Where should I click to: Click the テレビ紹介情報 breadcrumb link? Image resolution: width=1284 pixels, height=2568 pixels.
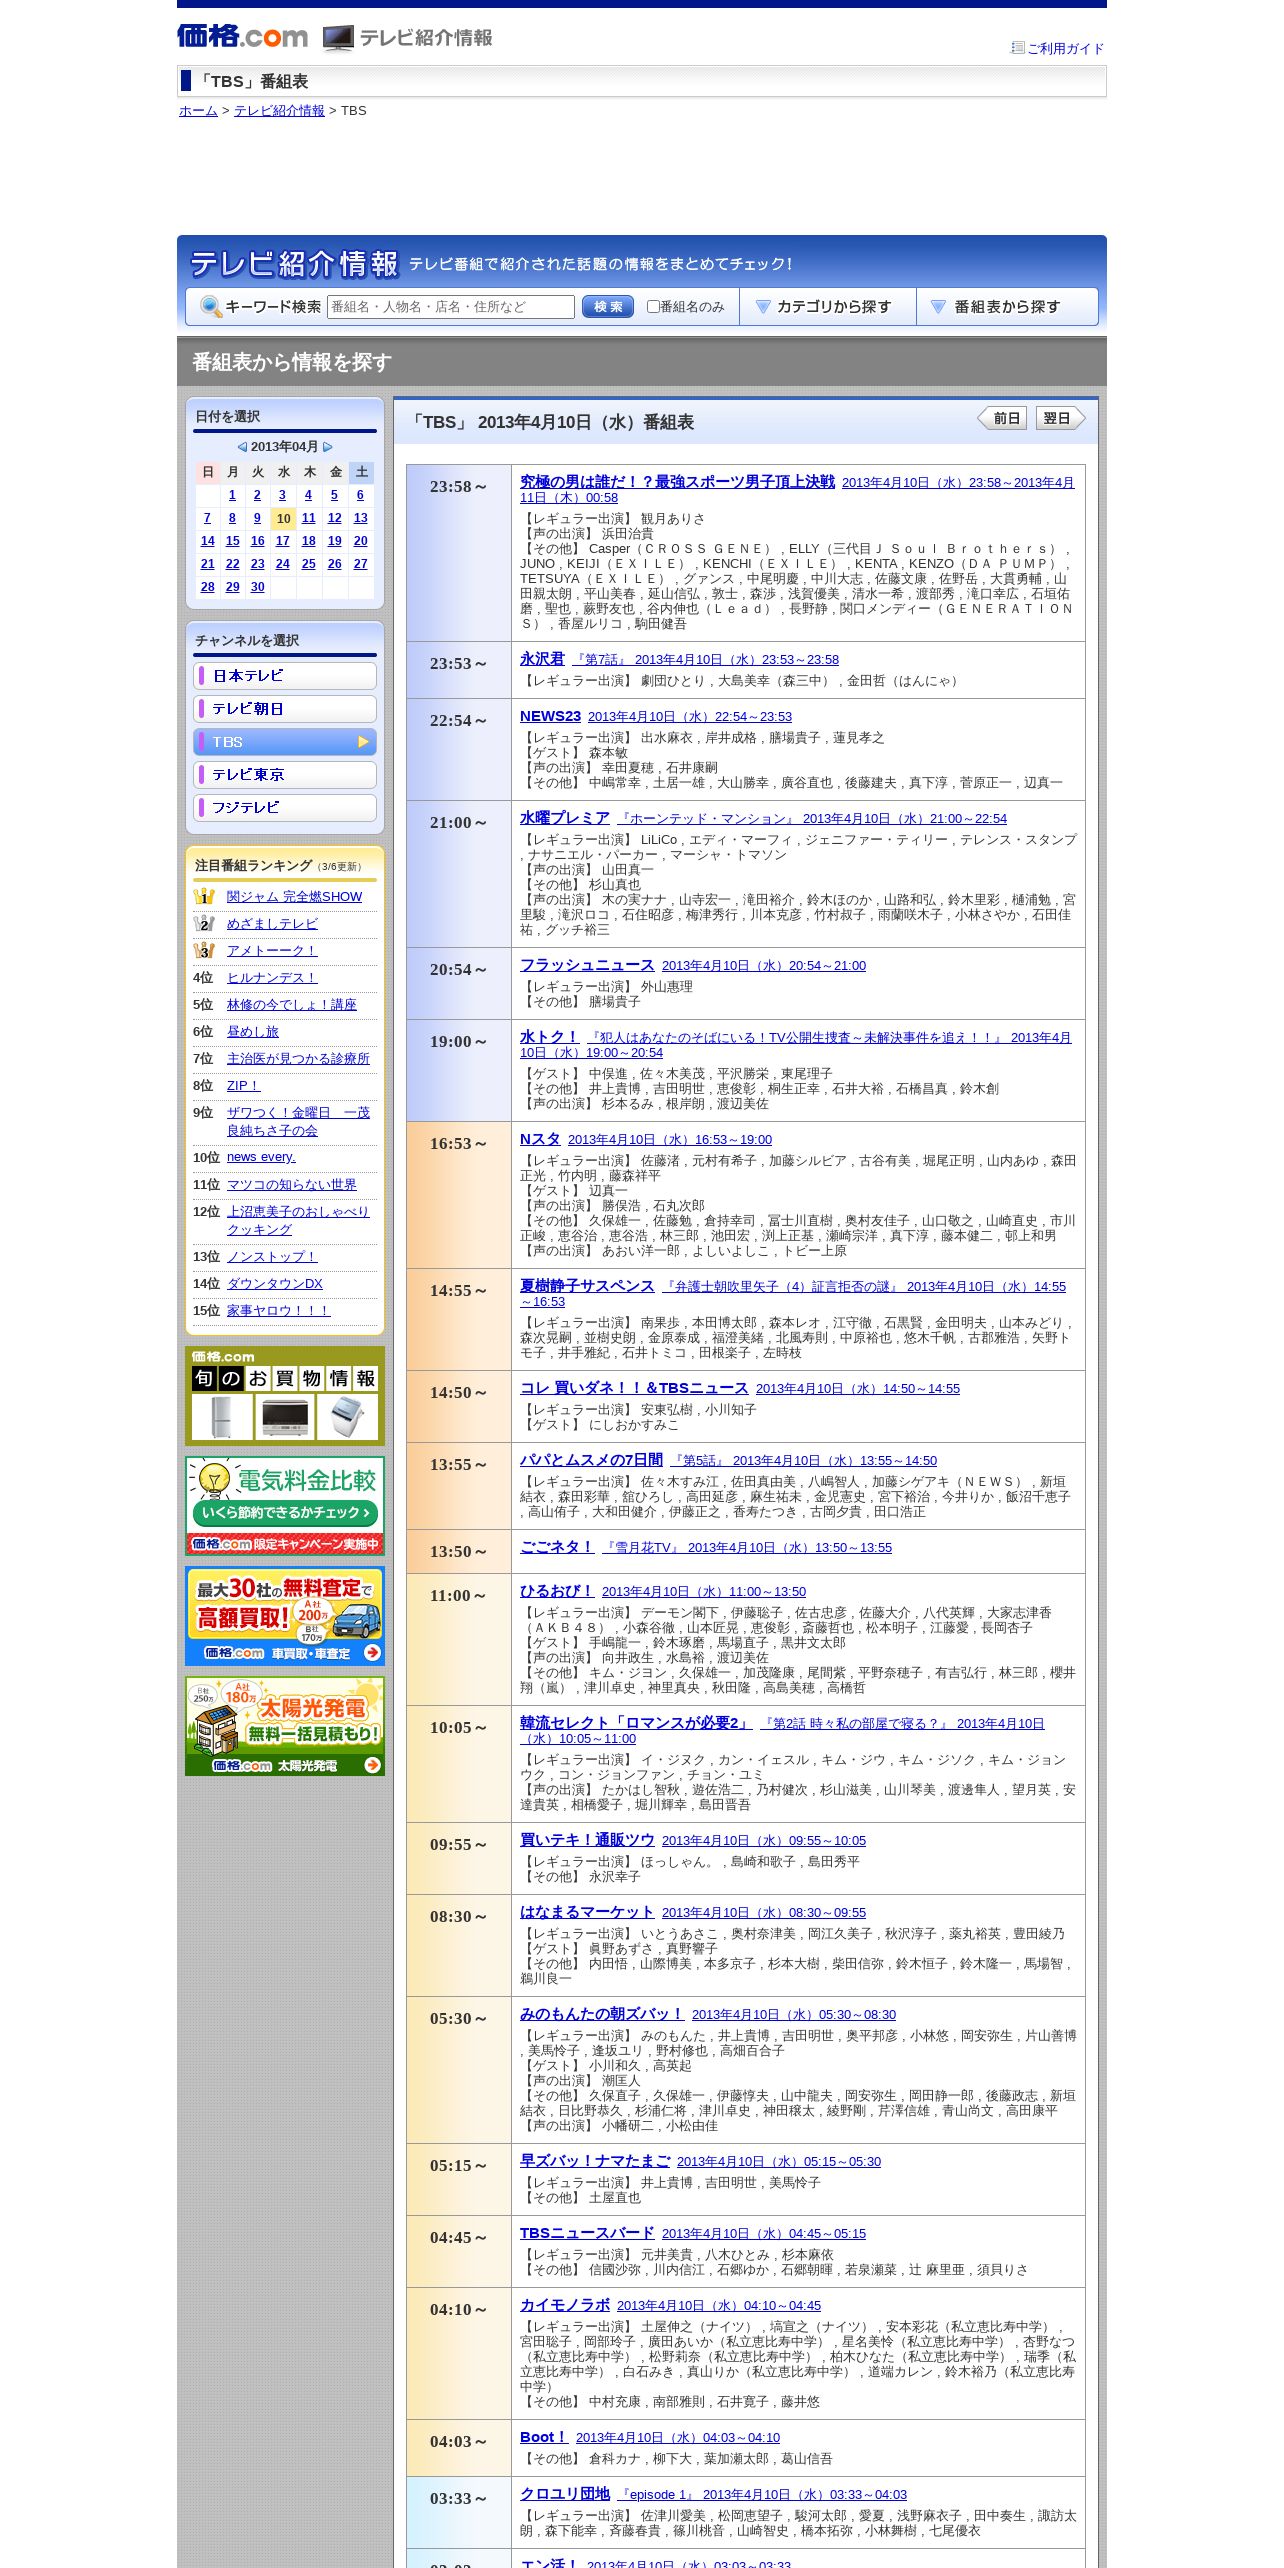tap(279, 111)
